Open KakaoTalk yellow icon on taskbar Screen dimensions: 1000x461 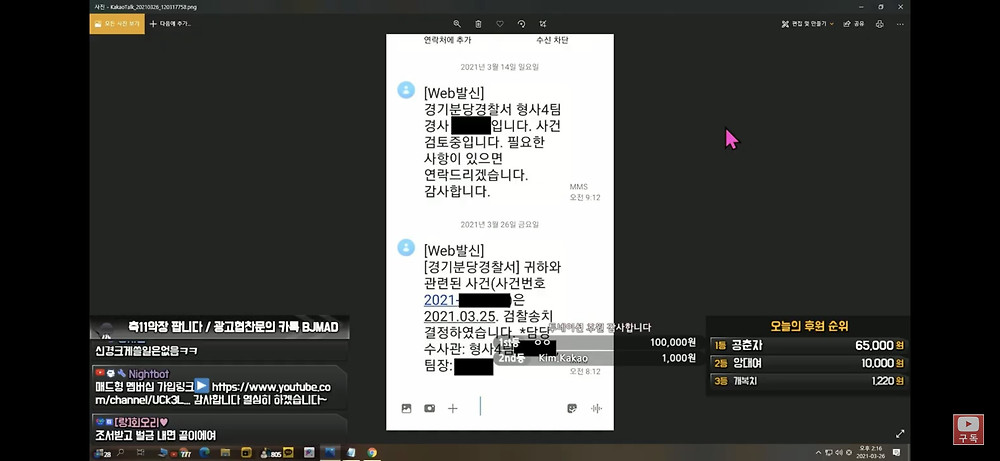(288, 453)
